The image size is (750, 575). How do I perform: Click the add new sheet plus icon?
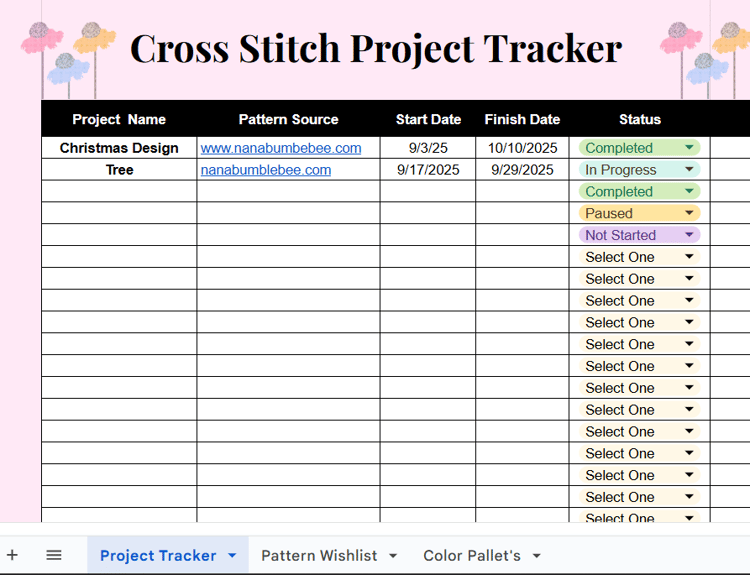(x=12, y=555)
